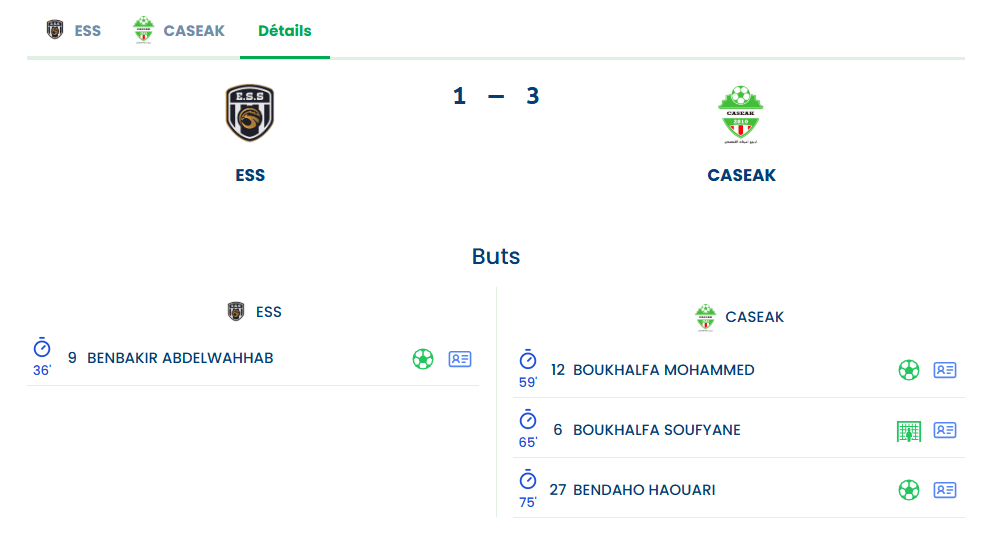The width and height of the screenshot is (998, 535).
Task: Click the stopwatch icon at 36 minutes
Action: [41, 348]
